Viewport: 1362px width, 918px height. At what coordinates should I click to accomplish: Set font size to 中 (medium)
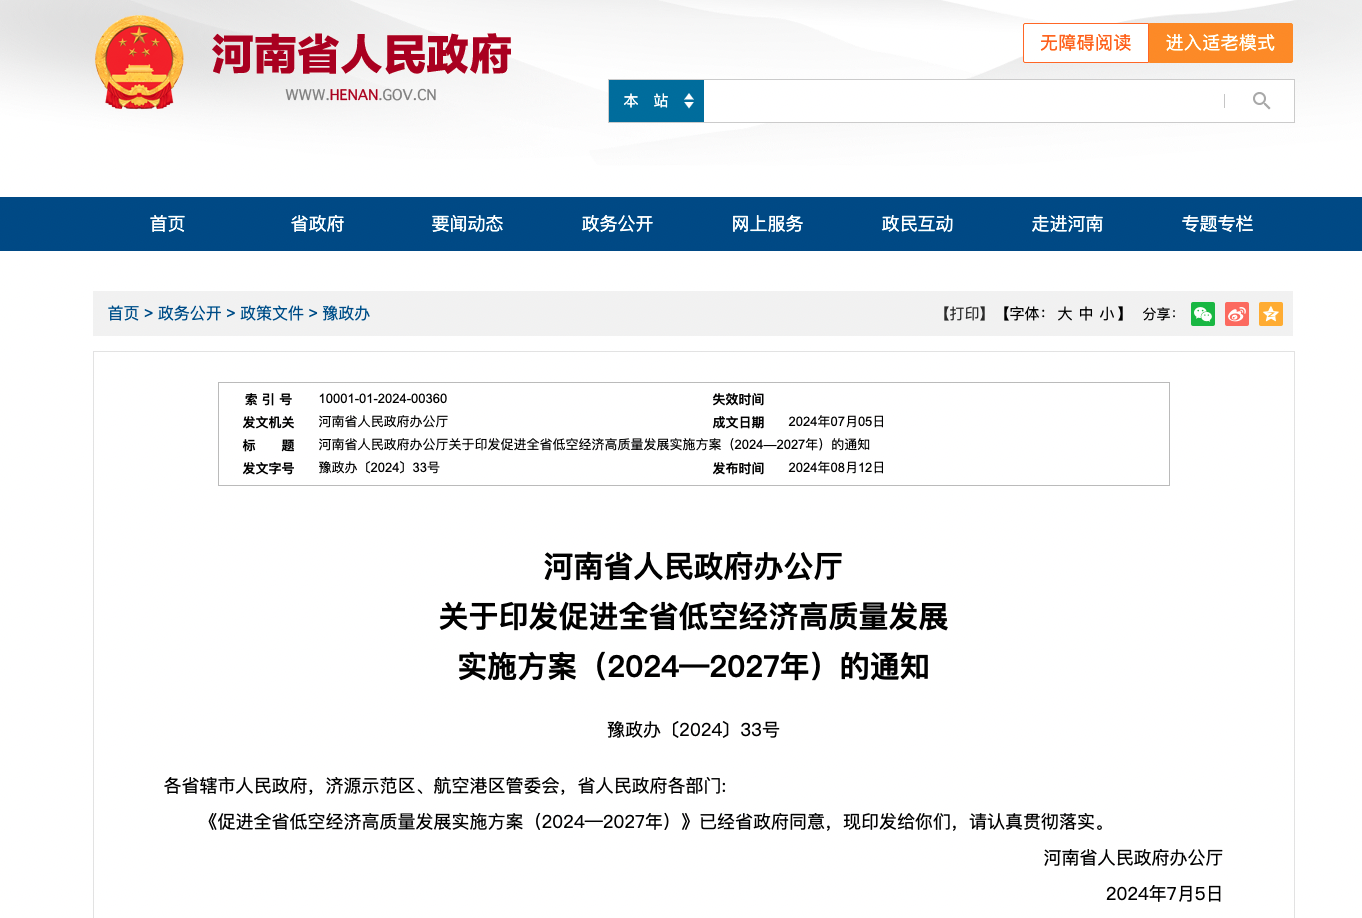[1086, 314]
